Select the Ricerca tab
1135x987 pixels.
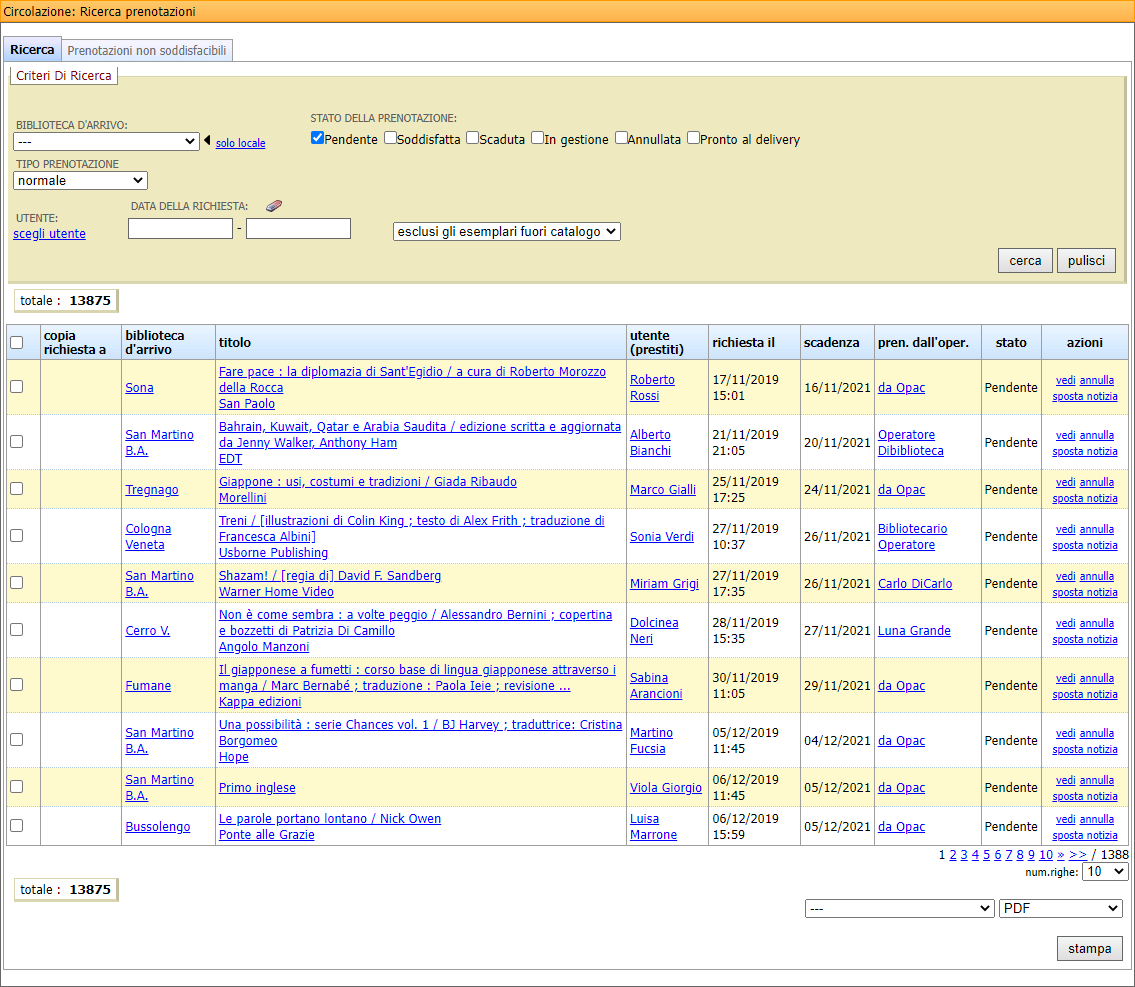32,50
